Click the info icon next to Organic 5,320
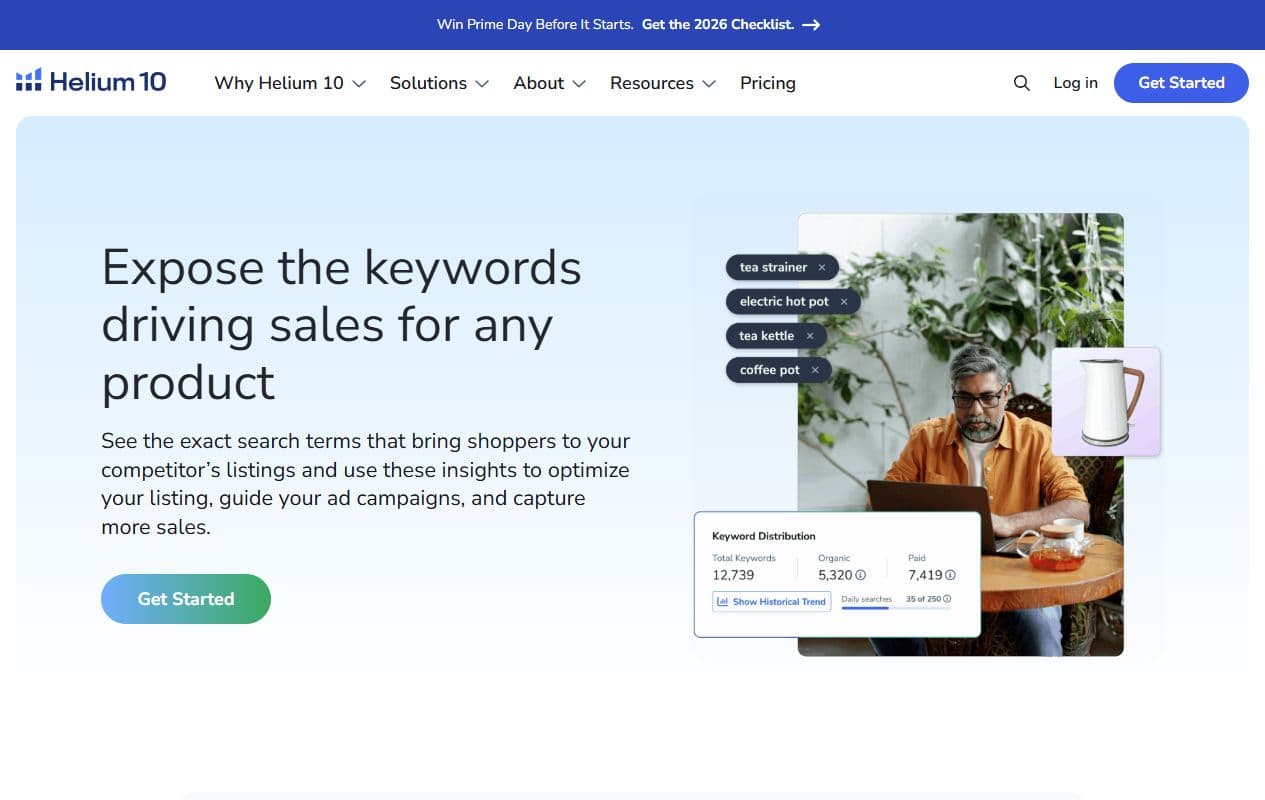The width and height of the screenshot is (1265, 800). click(861, 575)
